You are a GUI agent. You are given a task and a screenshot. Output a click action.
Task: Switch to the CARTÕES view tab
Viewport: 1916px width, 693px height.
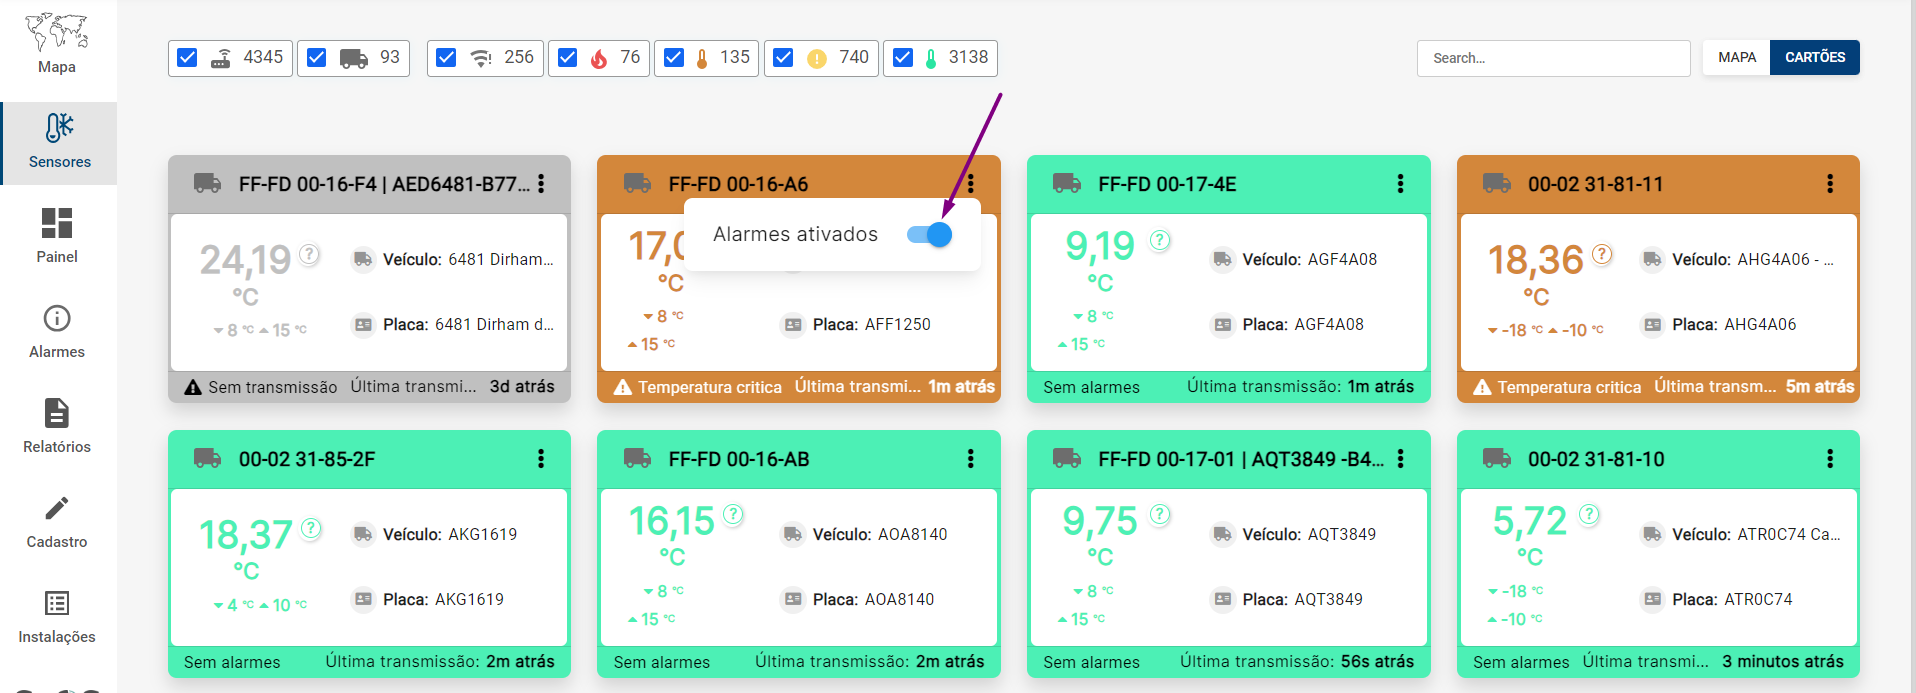(1815, 58)
